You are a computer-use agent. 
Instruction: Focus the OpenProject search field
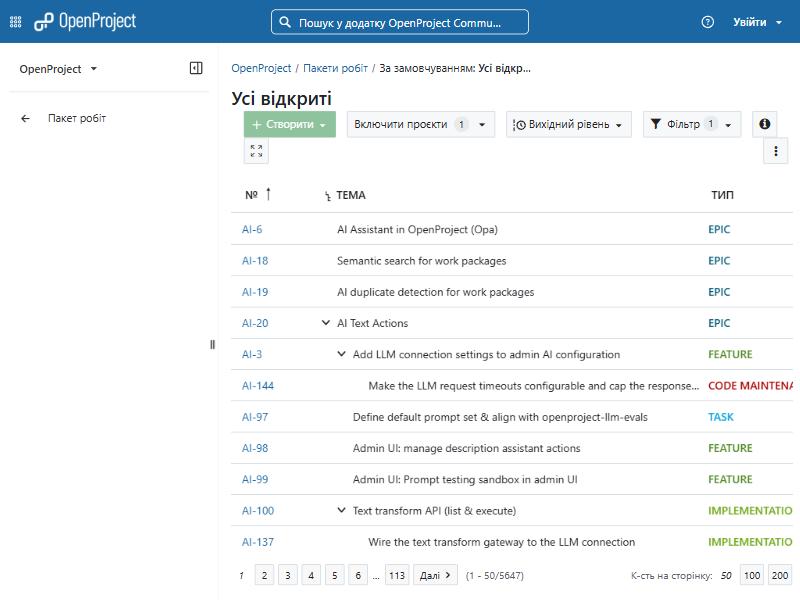[x=399, y=22]
